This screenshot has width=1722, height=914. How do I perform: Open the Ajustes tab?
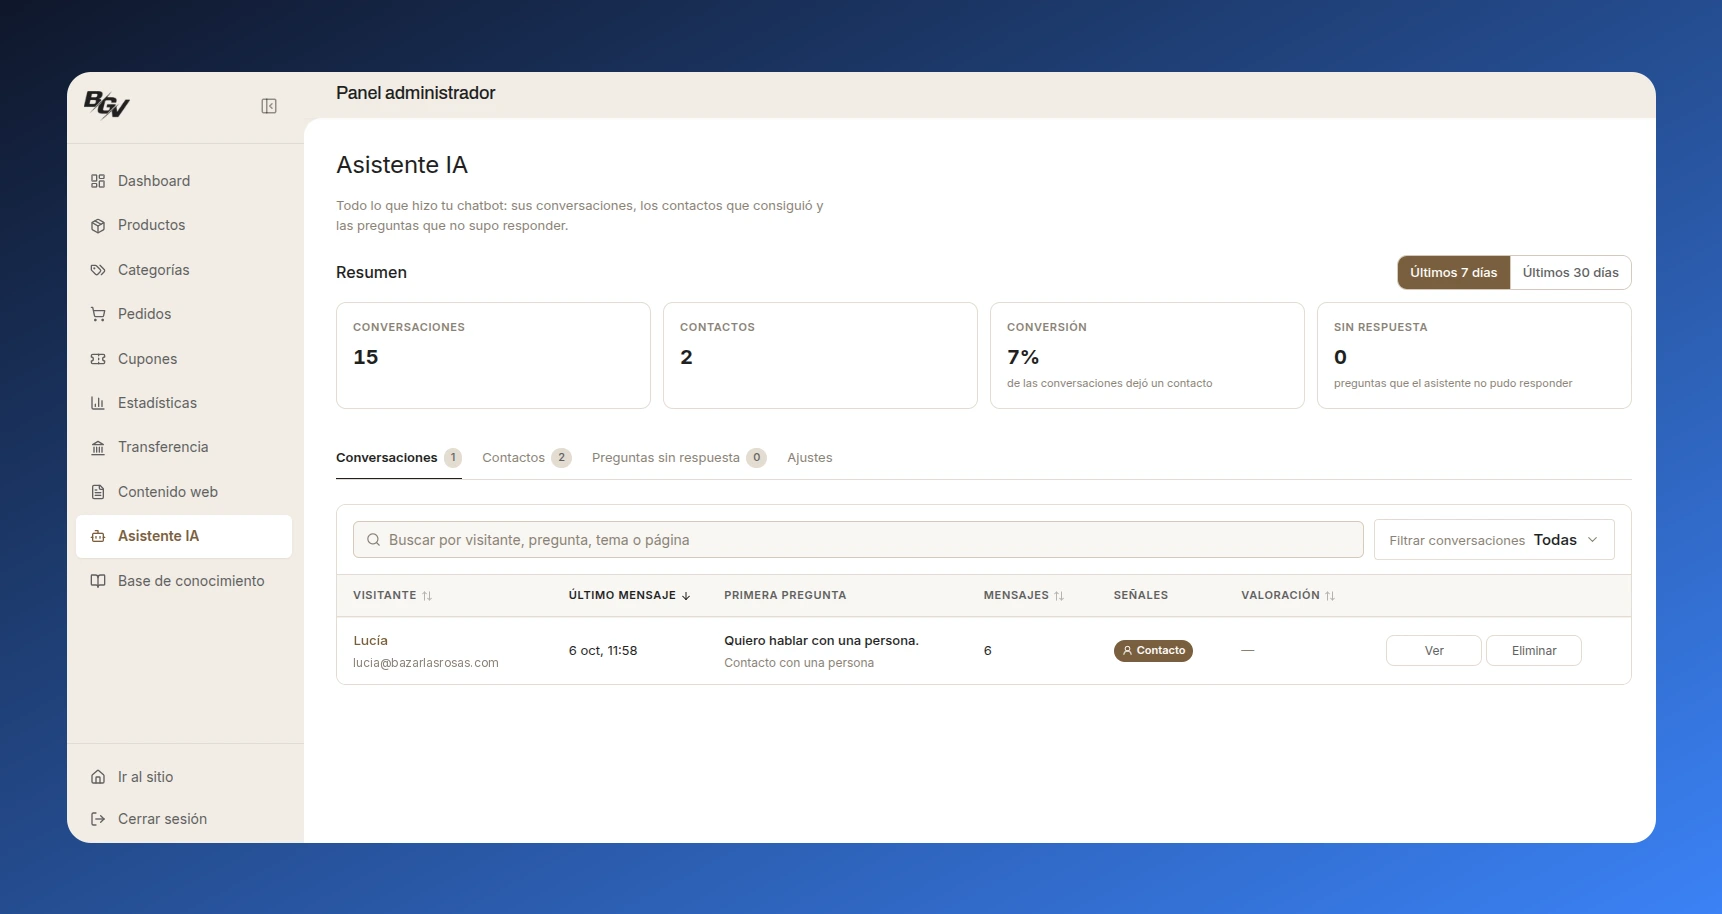[810, 458]
